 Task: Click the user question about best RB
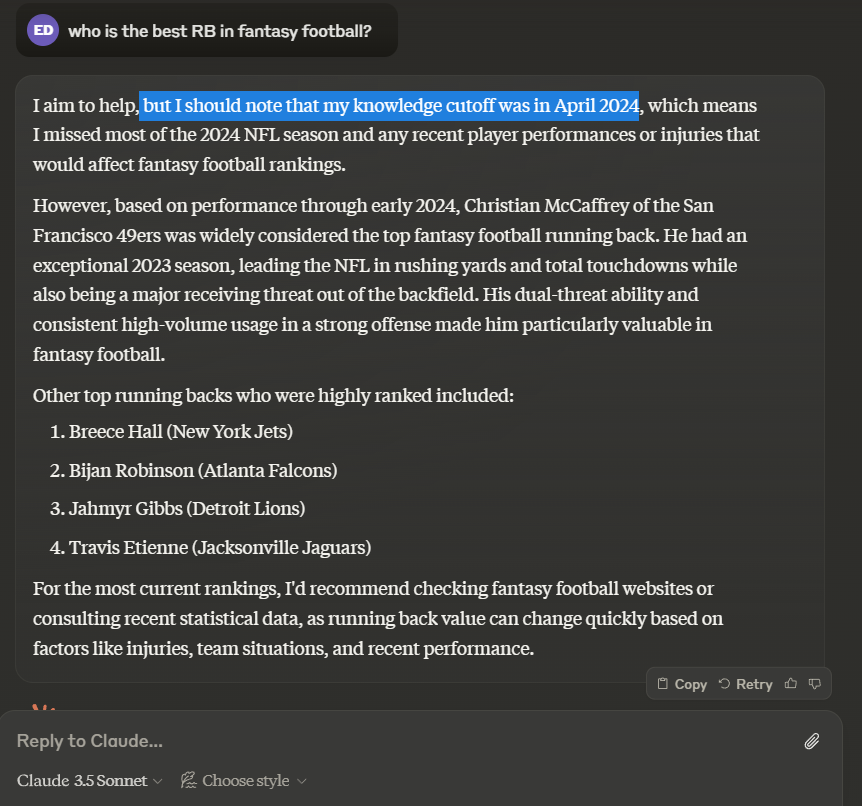(x=219, y=31)
